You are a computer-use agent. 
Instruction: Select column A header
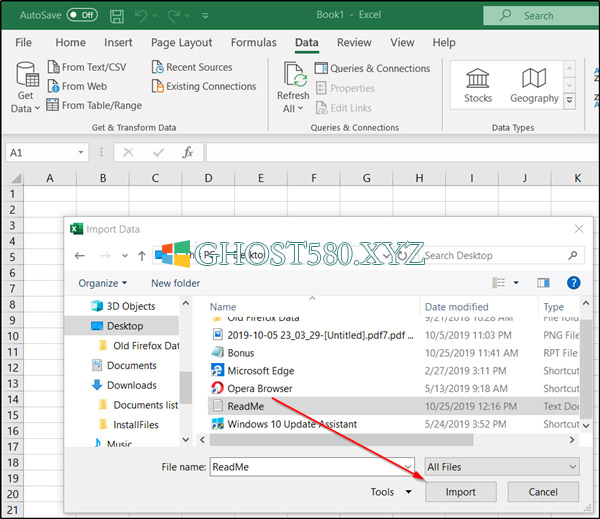[50, 178]
